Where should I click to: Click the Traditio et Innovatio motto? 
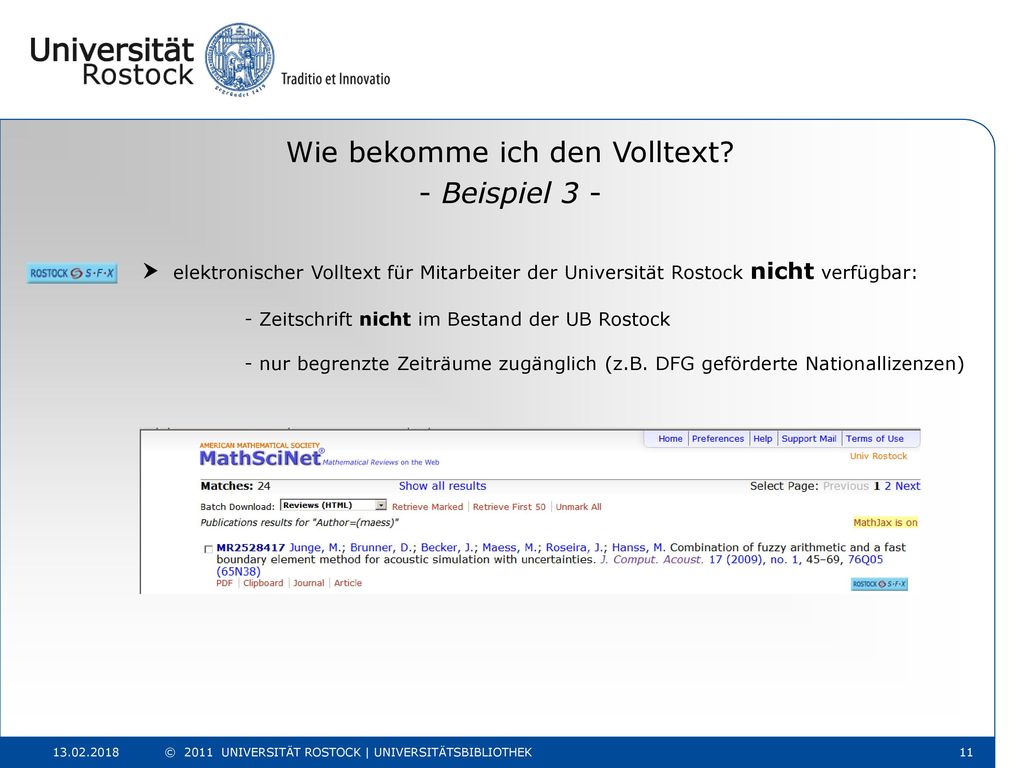[336, 79]
